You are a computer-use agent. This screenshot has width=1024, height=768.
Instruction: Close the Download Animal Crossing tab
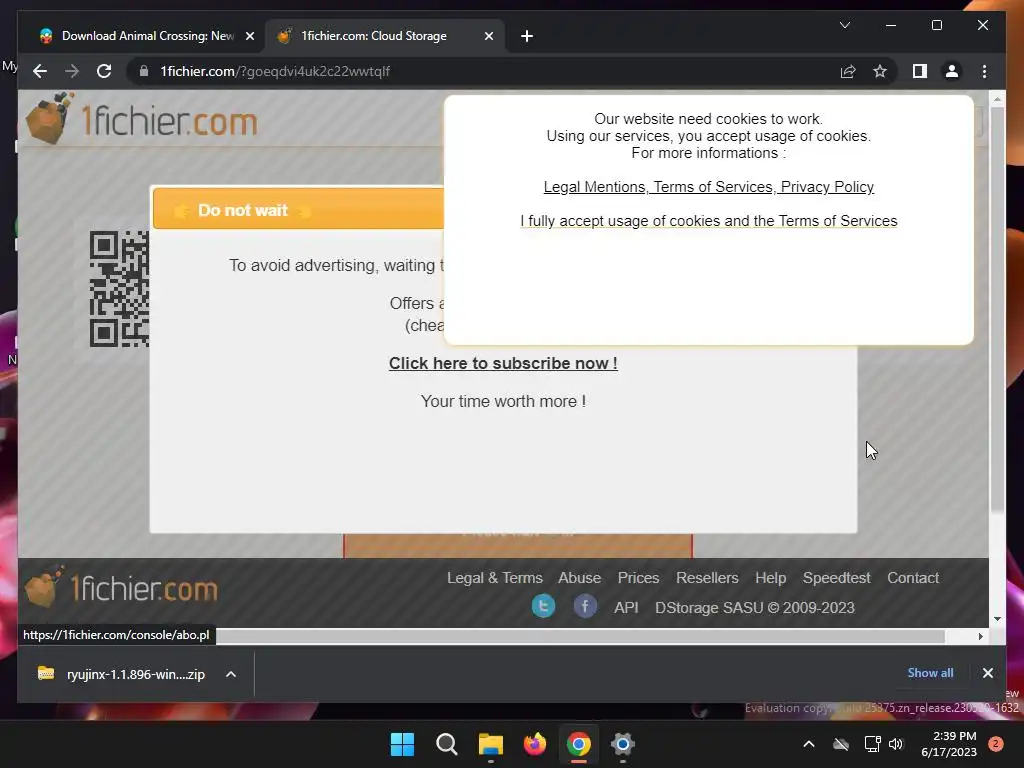tap(249, 36)
